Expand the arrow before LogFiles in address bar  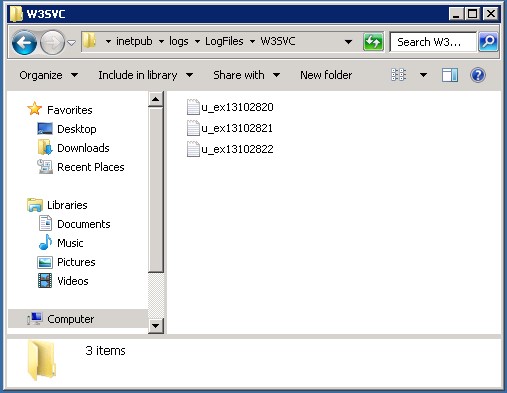(197, 42)
